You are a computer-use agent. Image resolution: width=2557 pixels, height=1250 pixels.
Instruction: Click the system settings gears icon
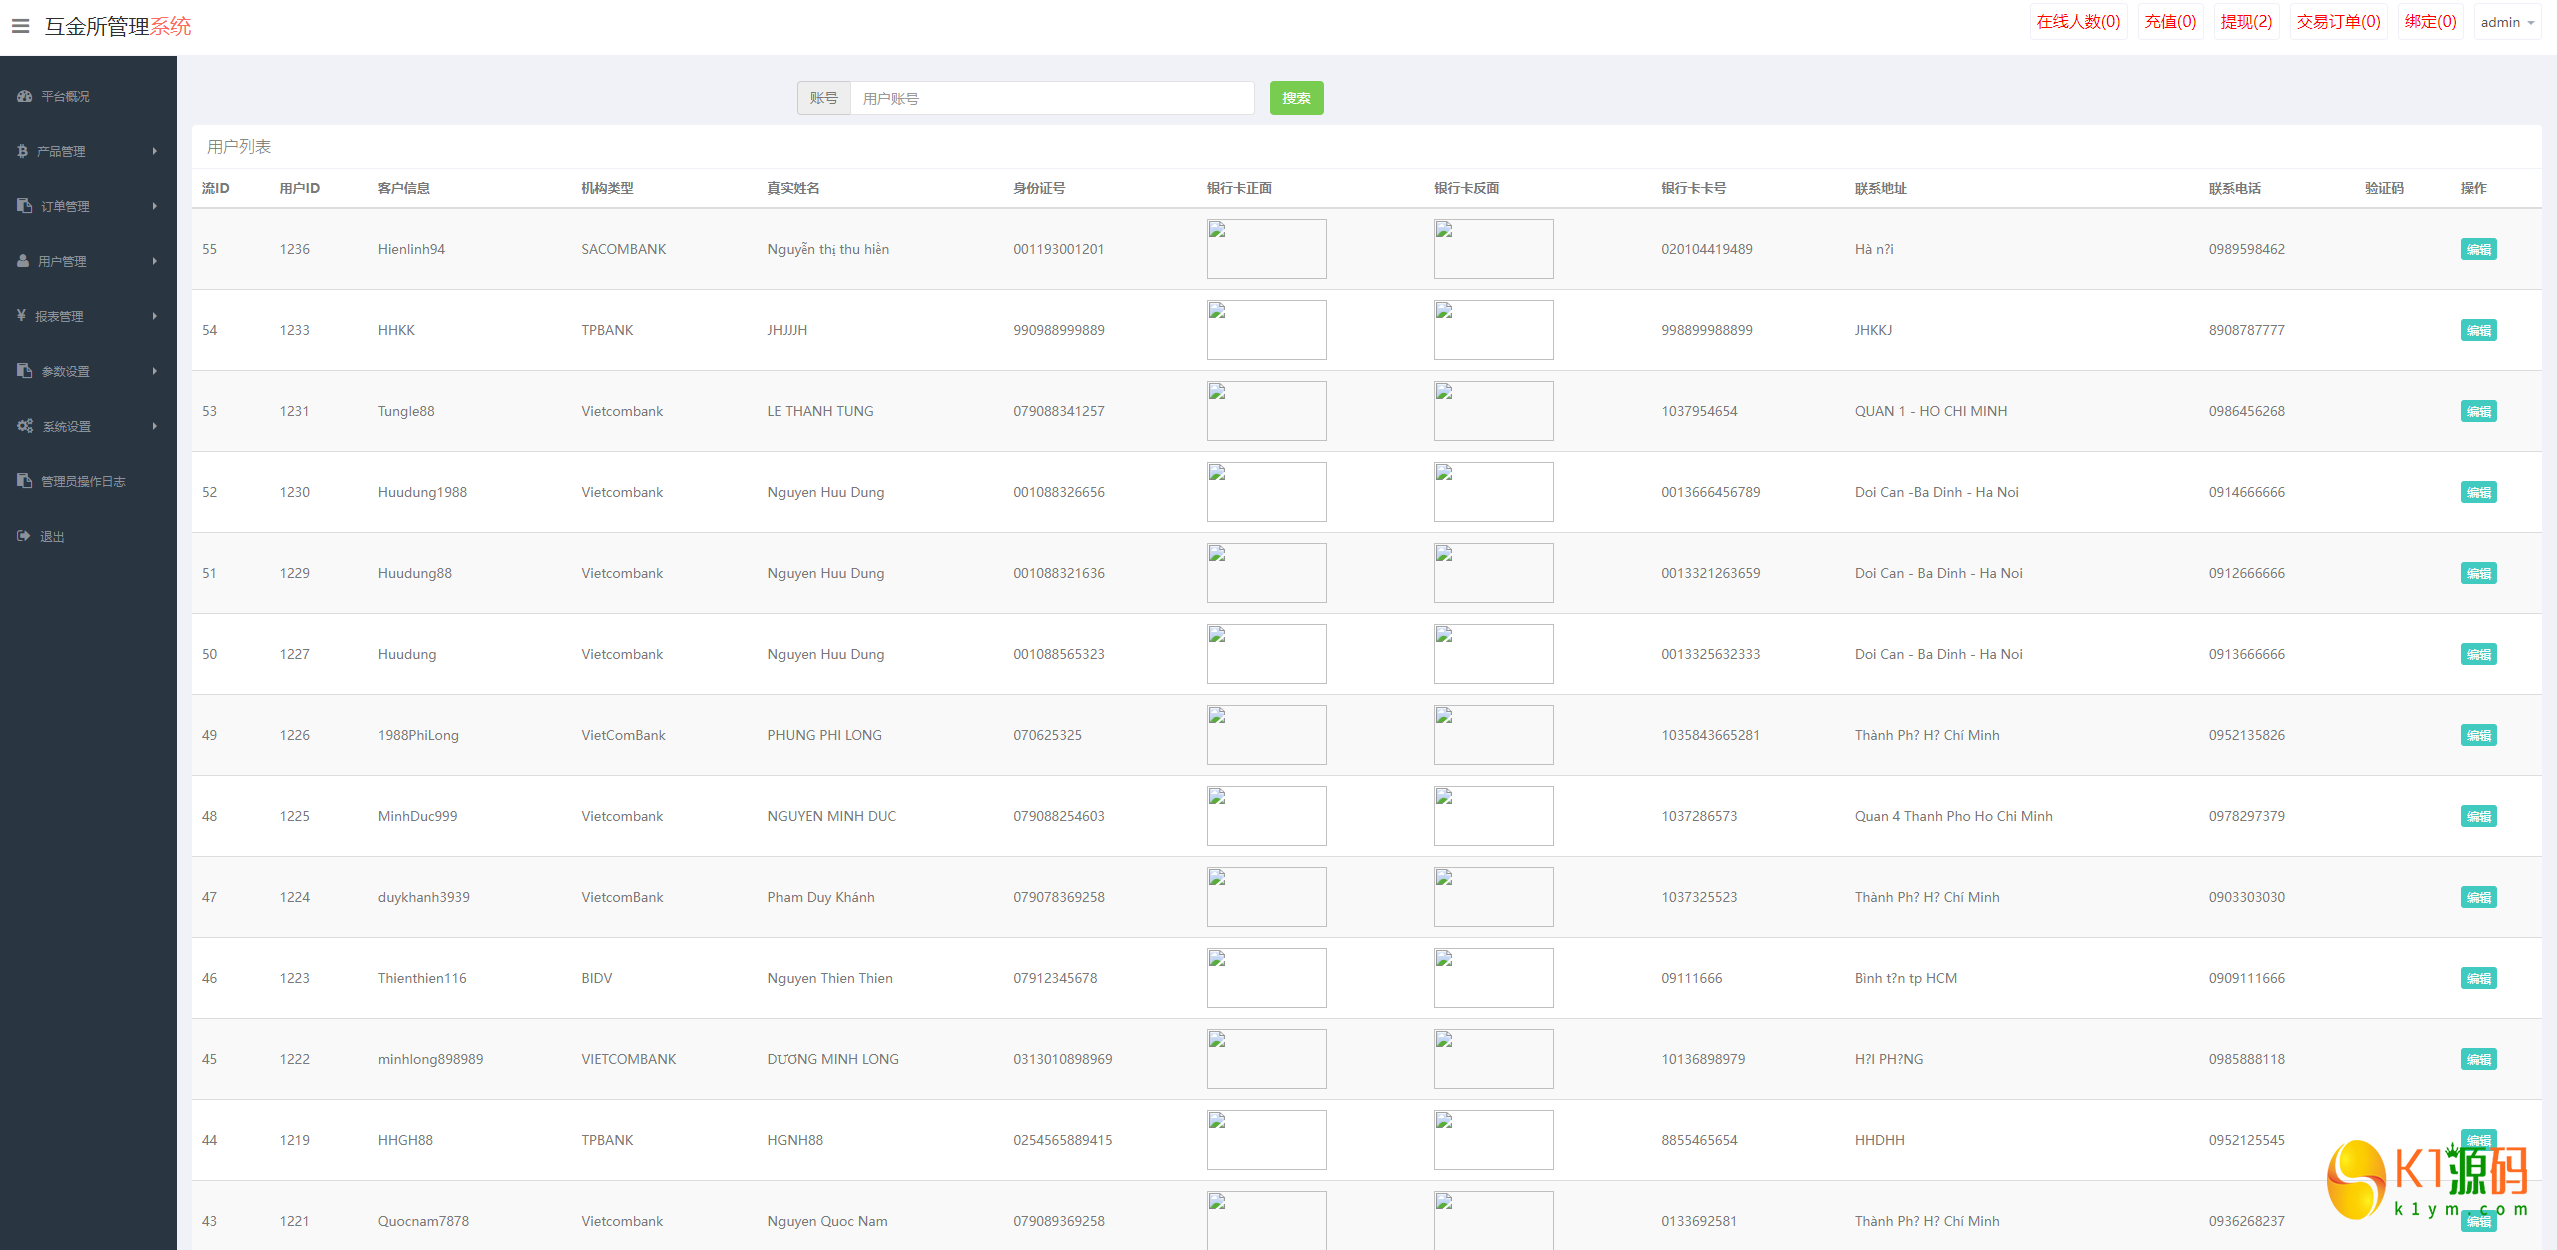pos(25,426)
